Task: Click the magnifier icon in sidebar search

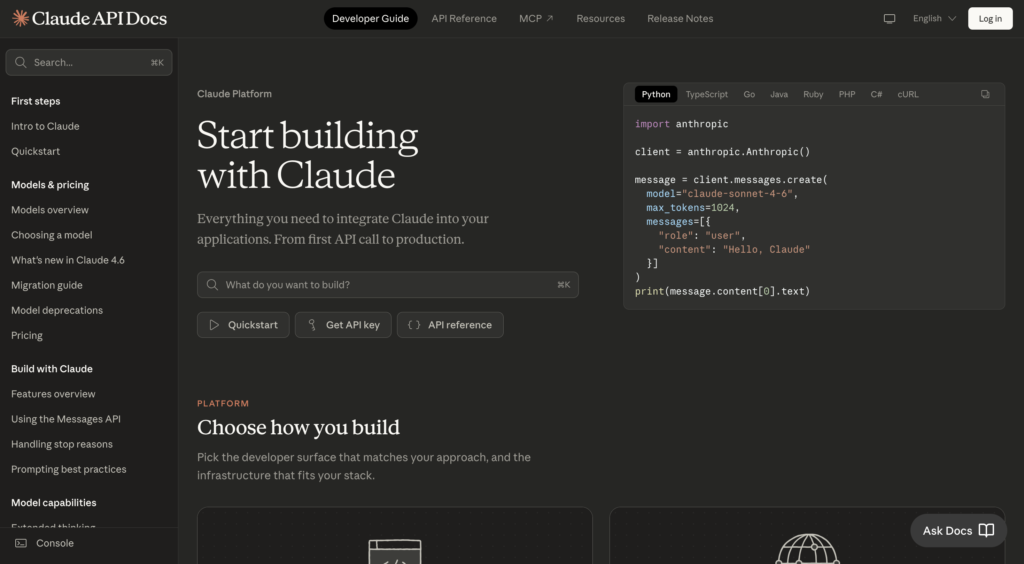Action: (x=21, y=63)
